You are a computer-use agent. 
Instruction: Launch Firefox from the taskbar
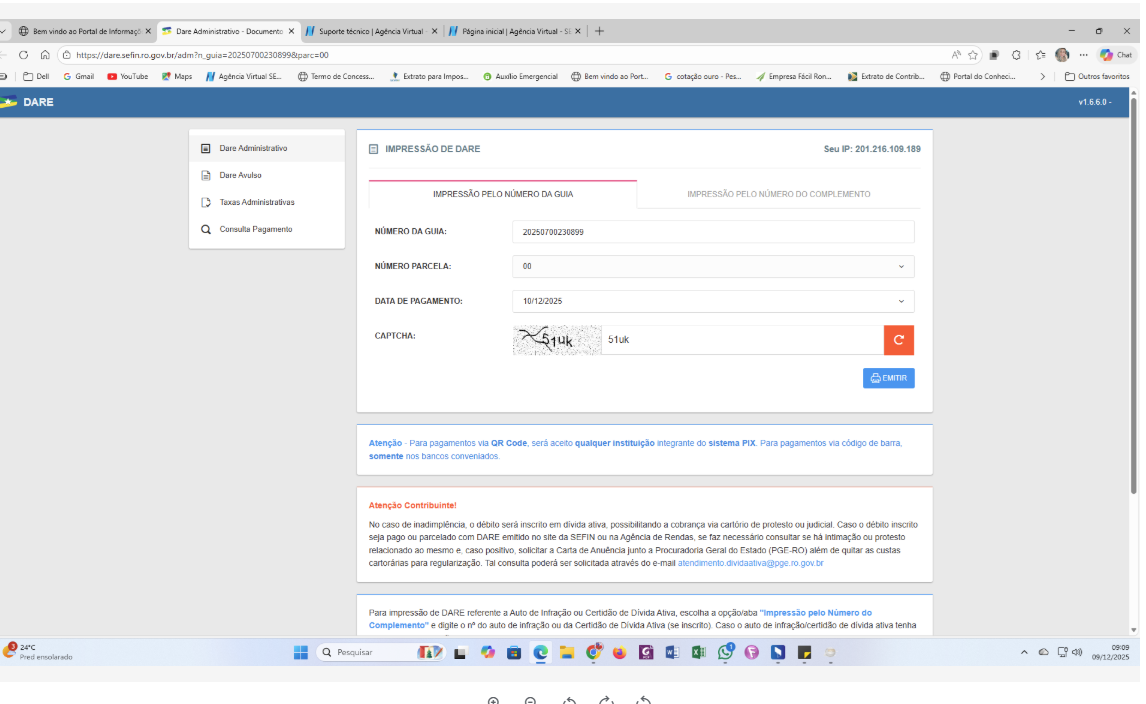pyautogui.click(x=619, y=652)
